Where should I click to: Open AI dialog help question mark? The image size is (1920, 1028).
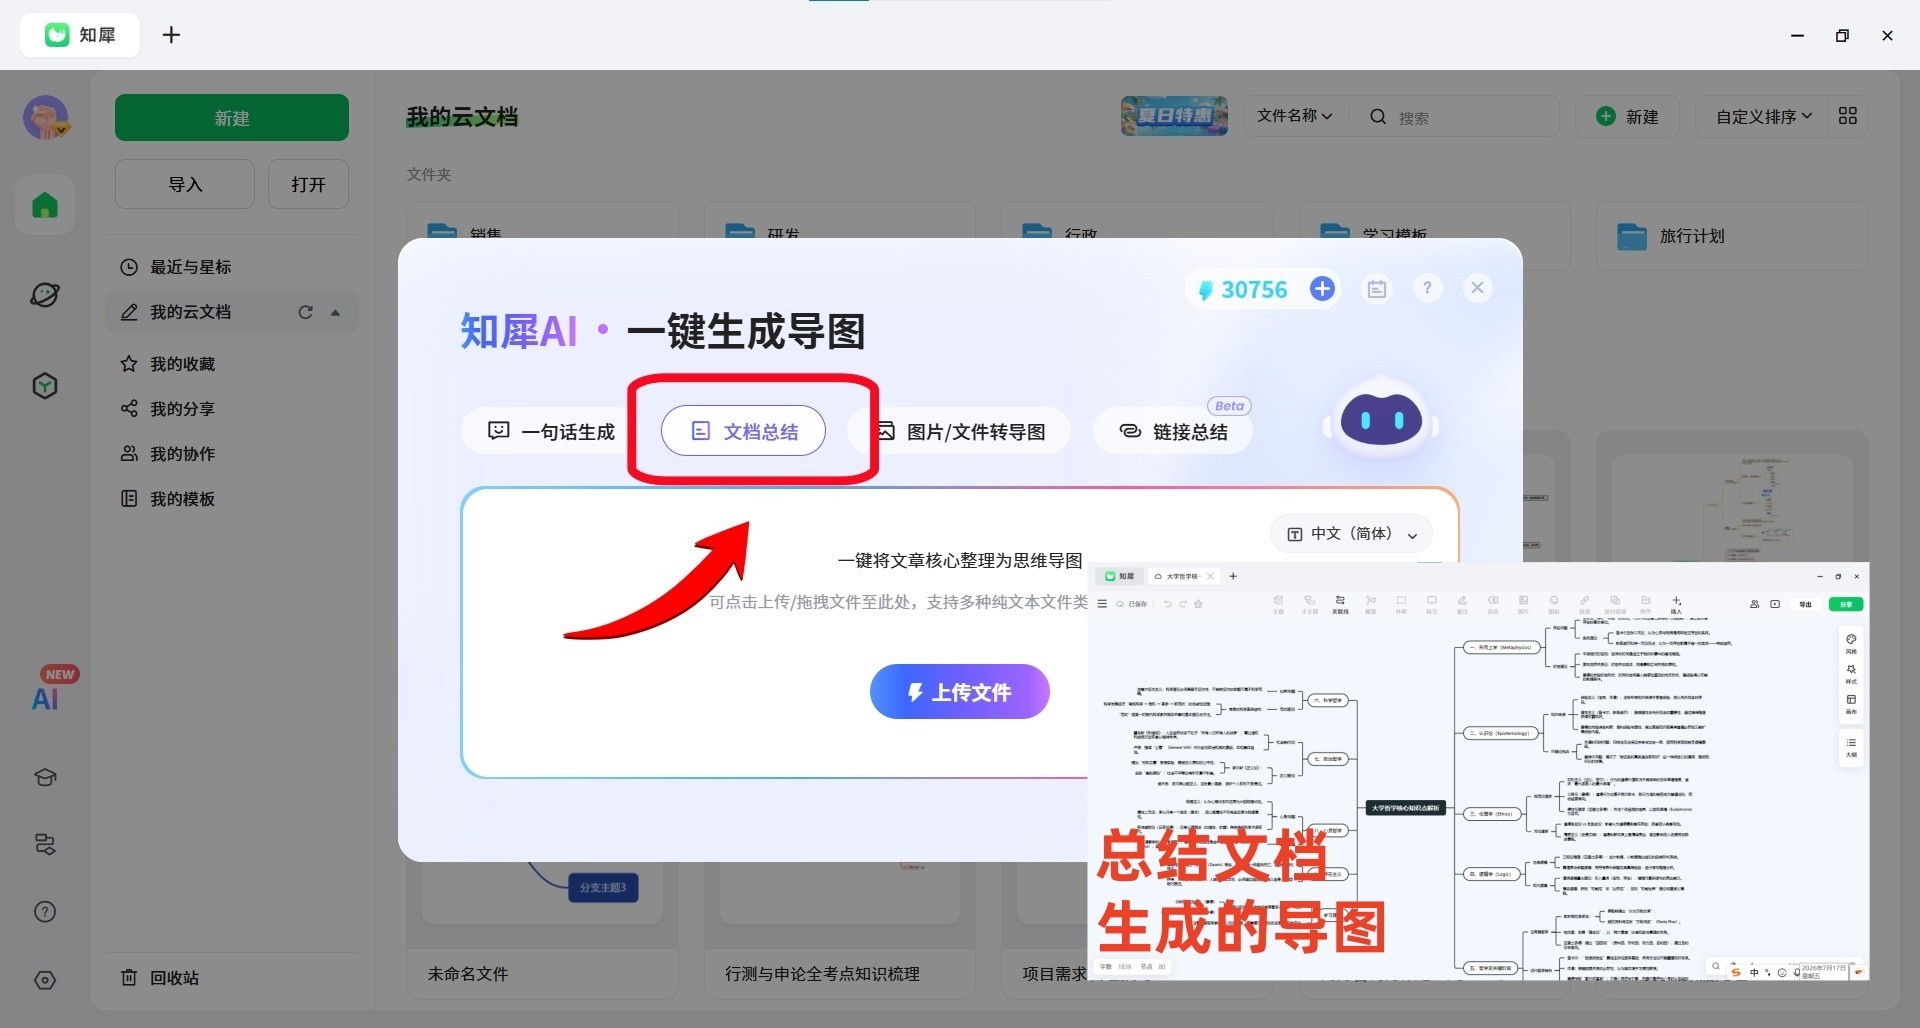point(1427,288)
